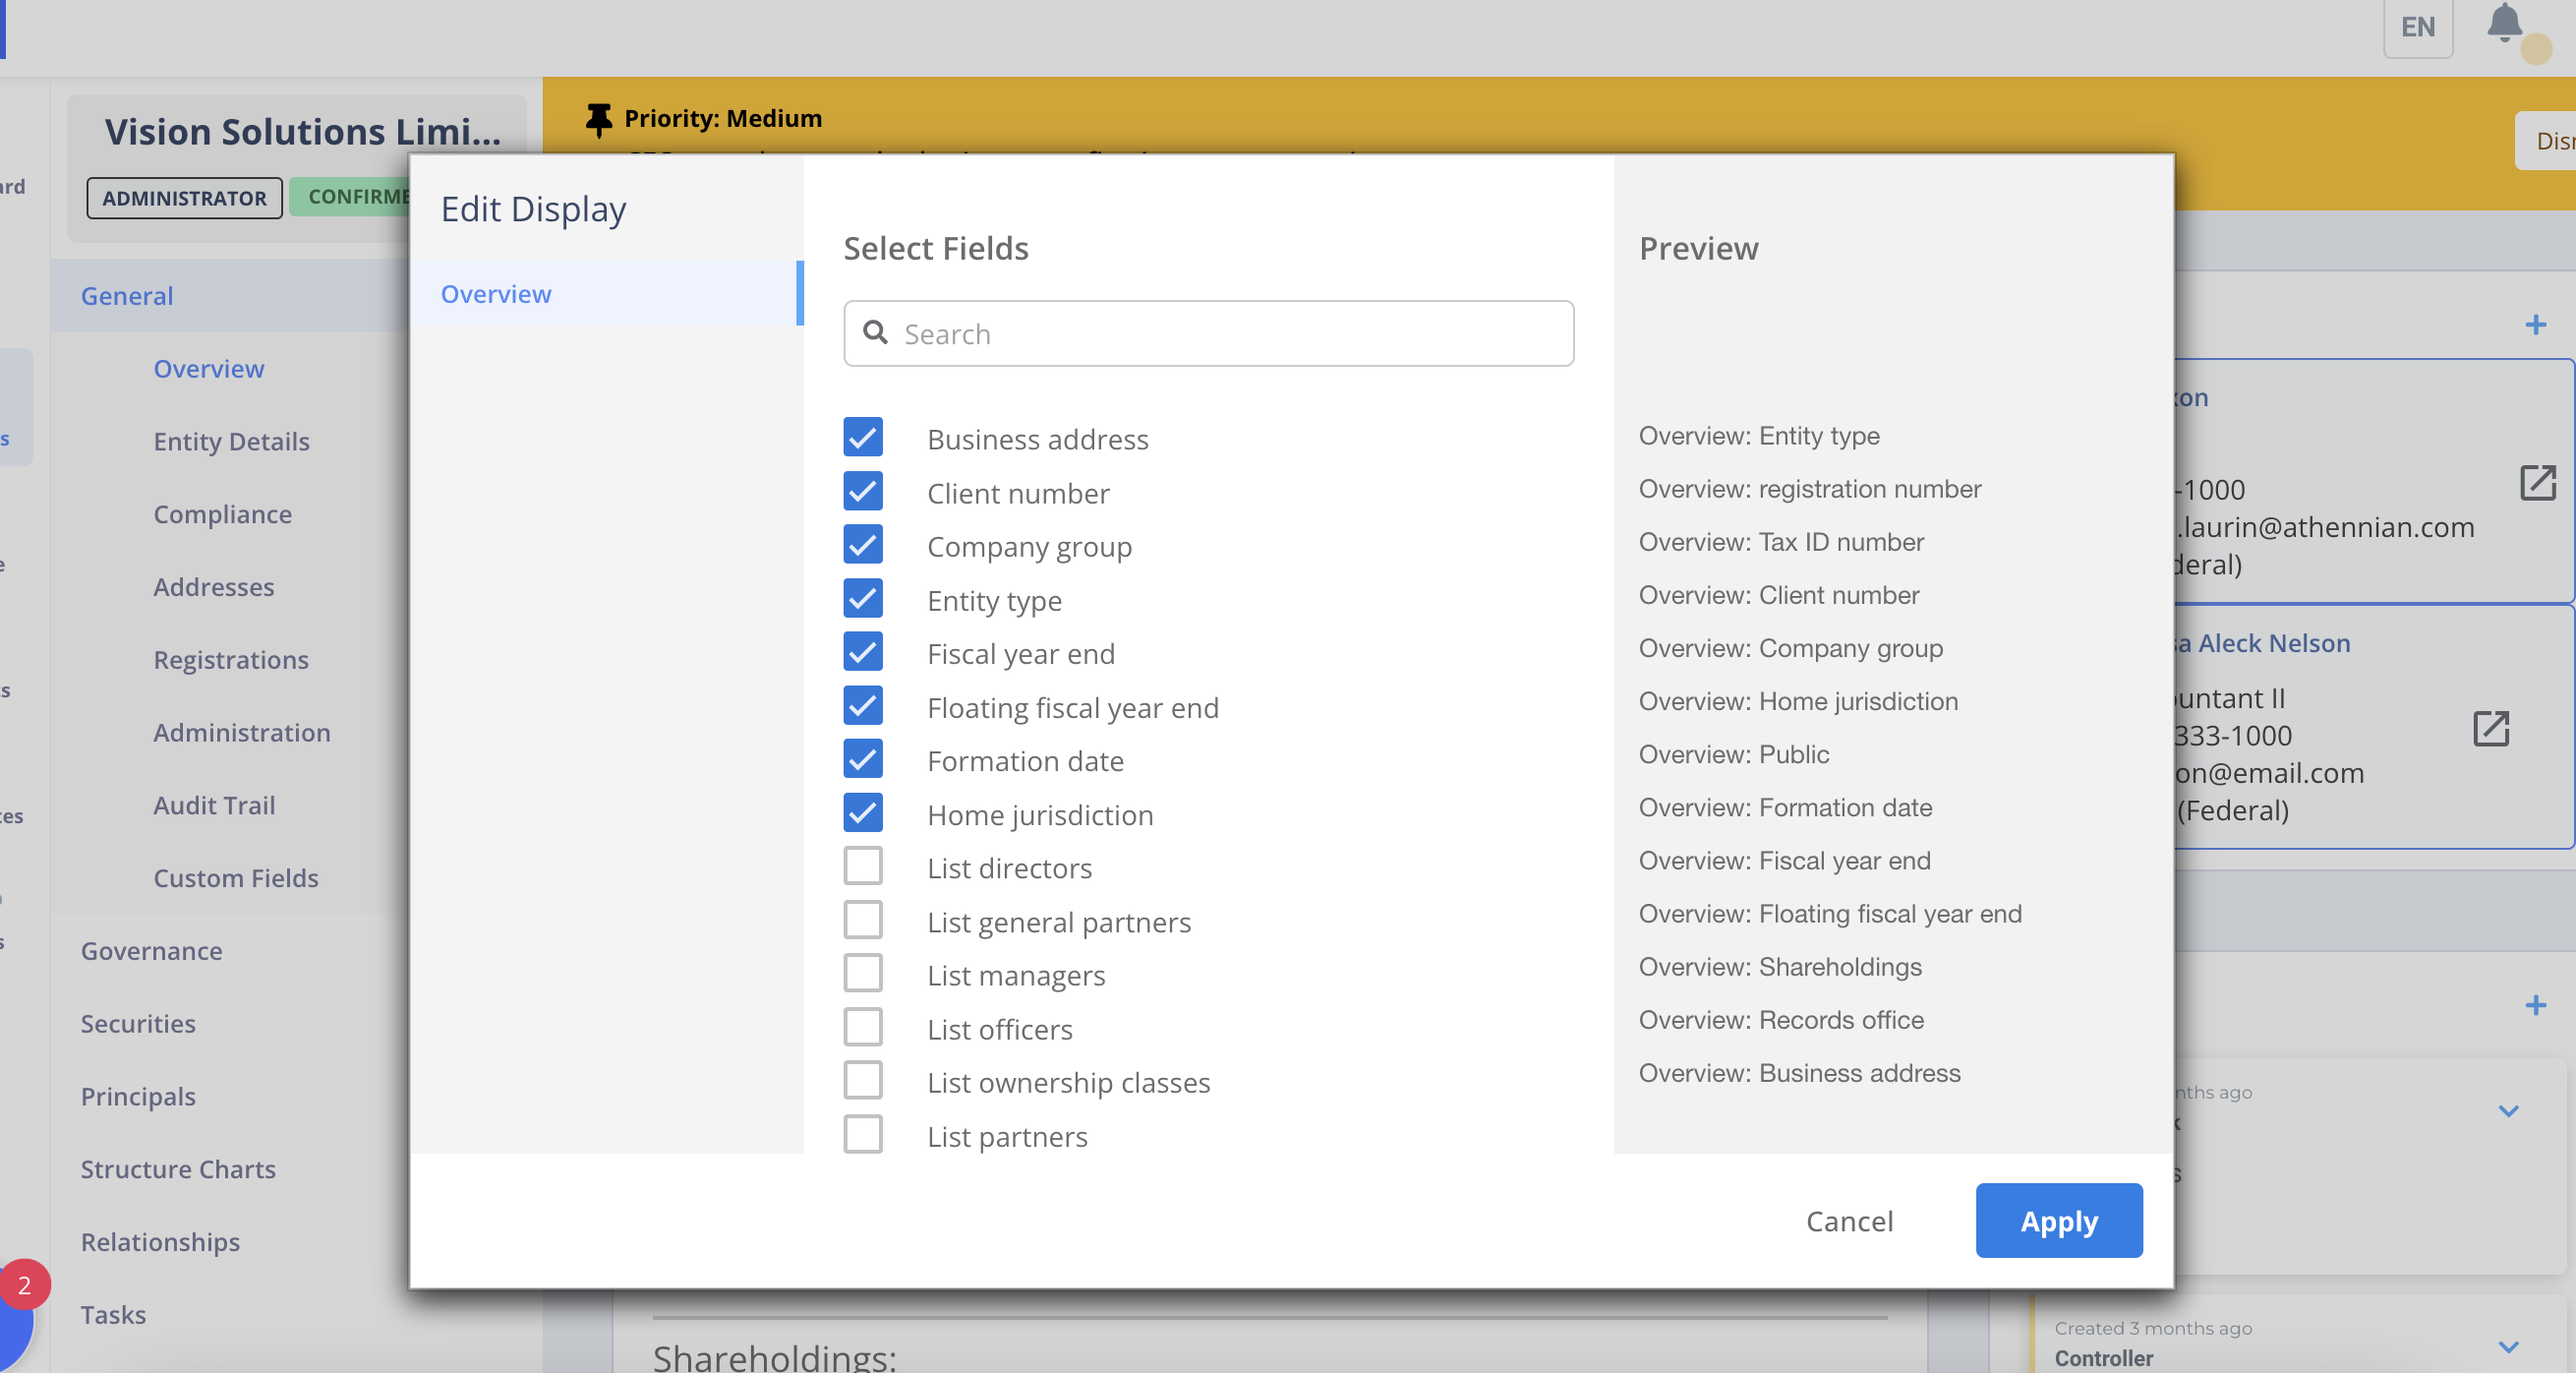Screen dimensions: 2576x1373
Task: Open external link icon on Aleck Nelson card
Action: tap(2492, 729)
